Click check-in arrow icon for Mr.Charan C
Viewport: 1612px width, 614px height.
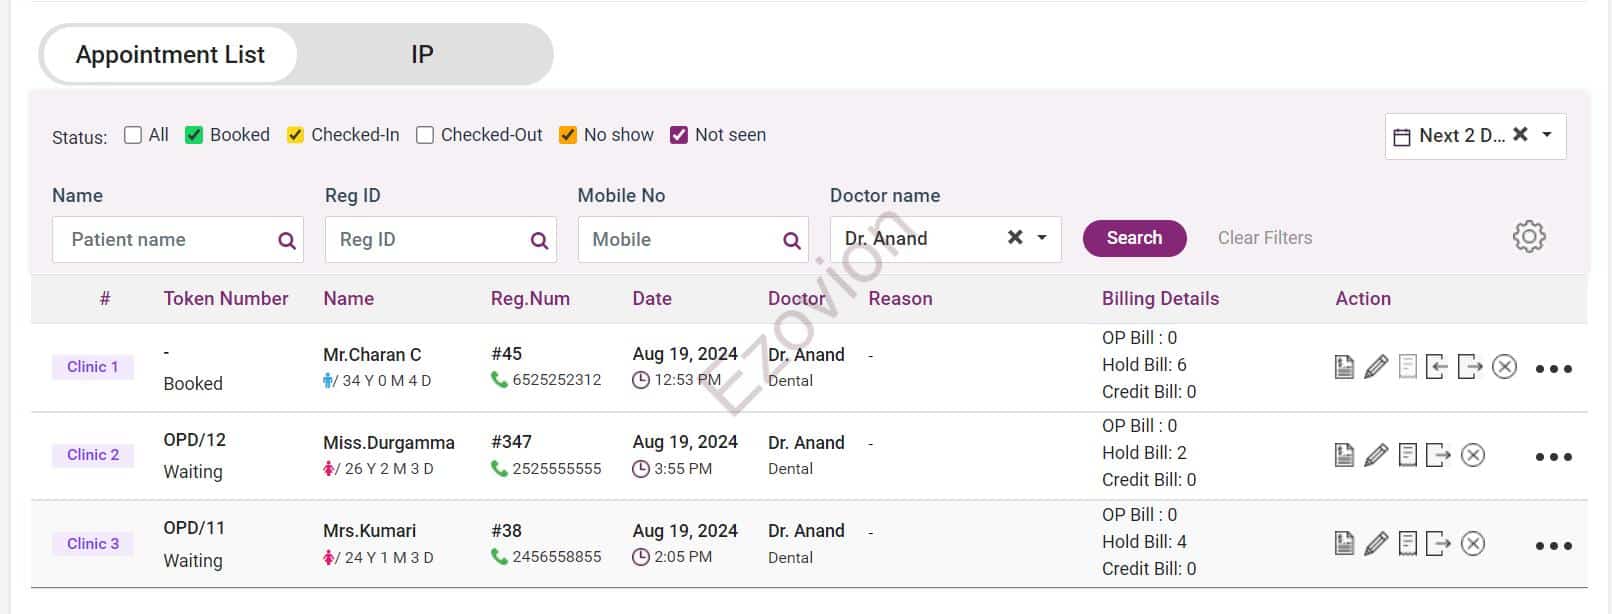(x=1437, y=367)
